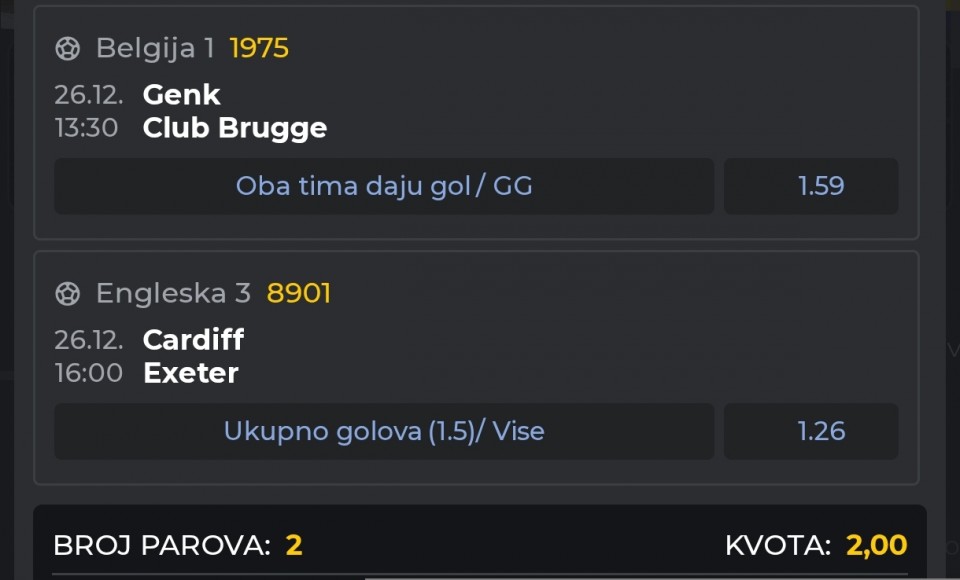
Task: Click the soccer ball icon beside Belgija 1
Action: click(67, 48)
